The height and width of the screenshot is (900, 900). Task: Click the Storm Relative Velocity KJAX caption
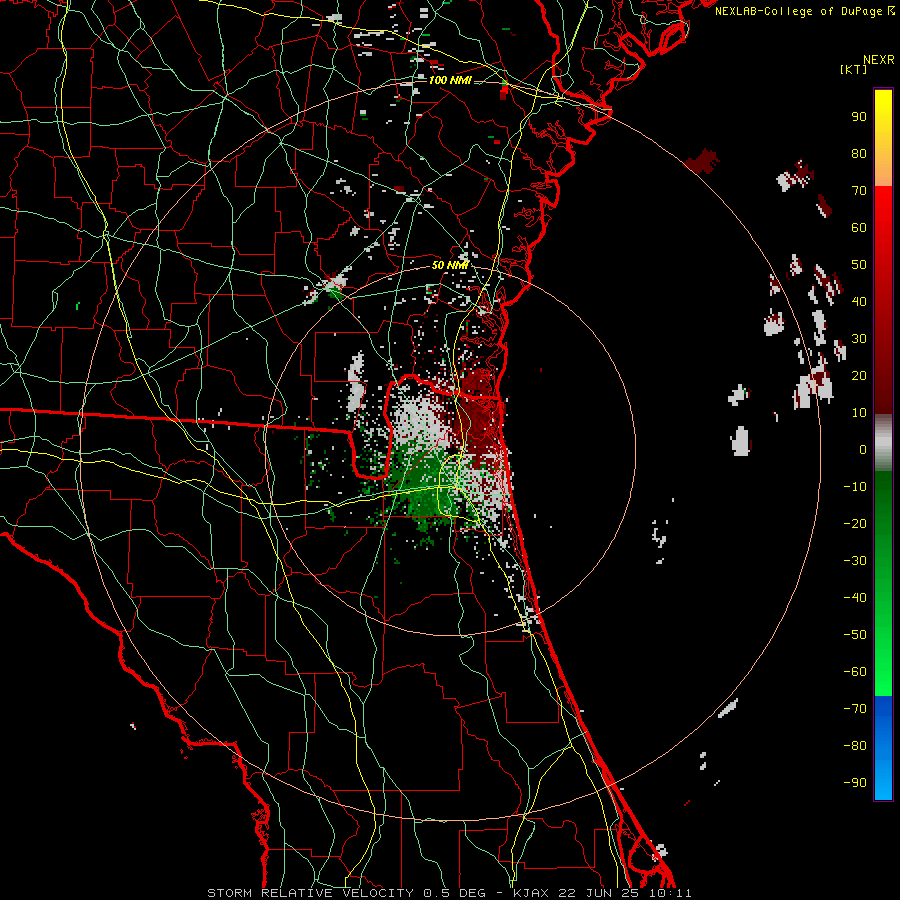pyautogui.click(x=449, y=893)
